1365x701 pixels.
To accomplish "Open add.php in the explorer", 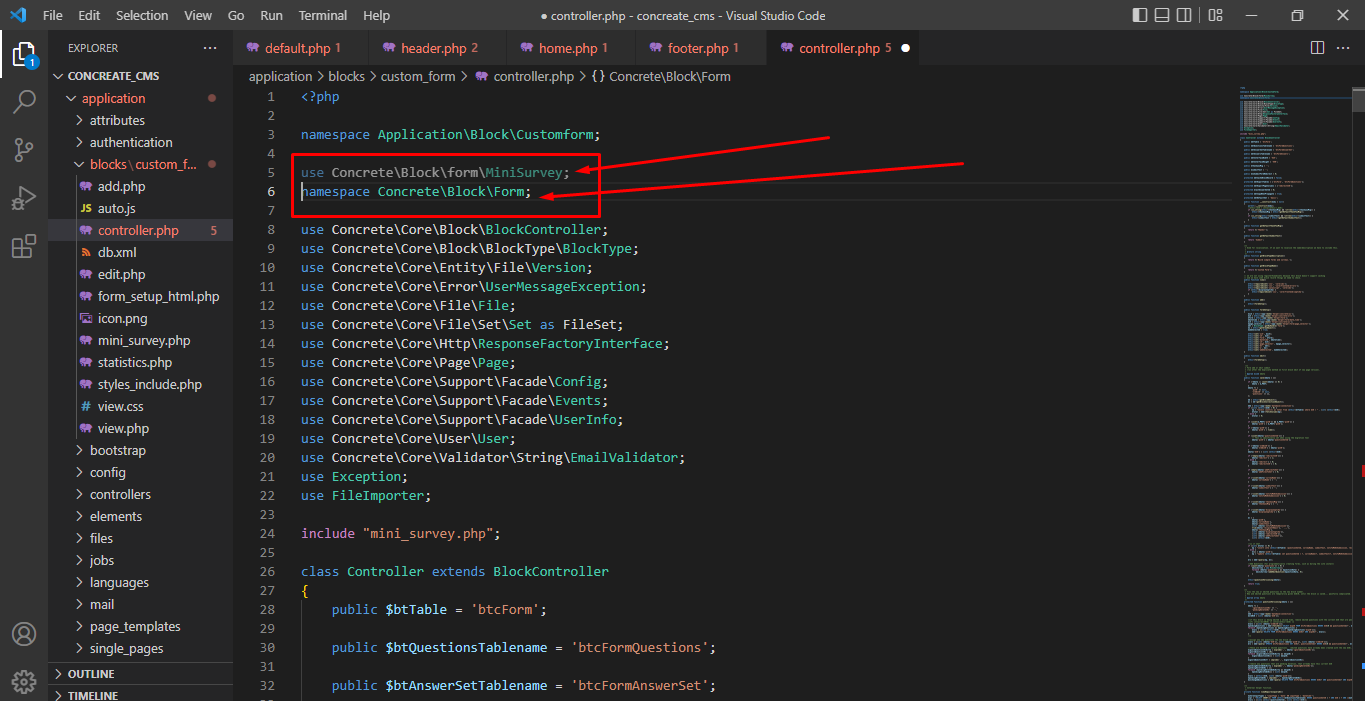I will pyautogui.click(x=141, y=186).
